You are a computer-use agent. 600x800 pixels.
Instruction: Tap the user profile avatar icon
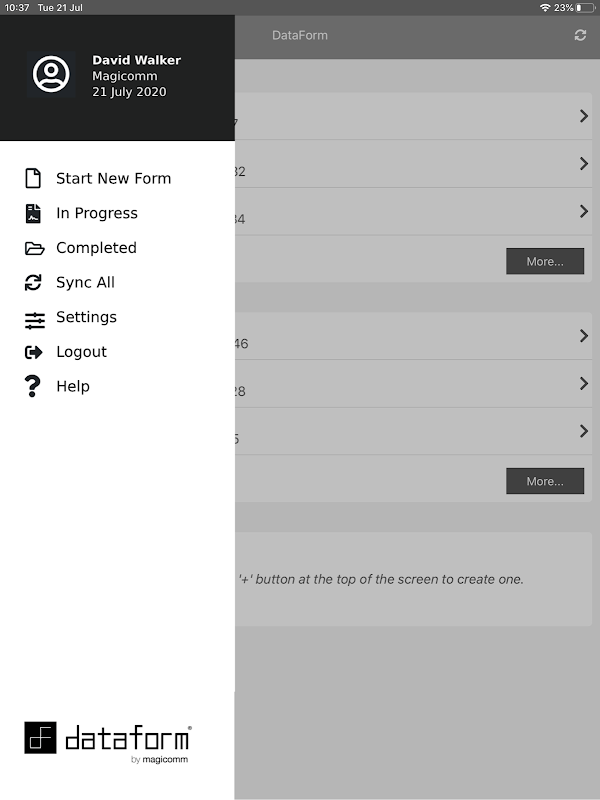[x=51, y=75]
